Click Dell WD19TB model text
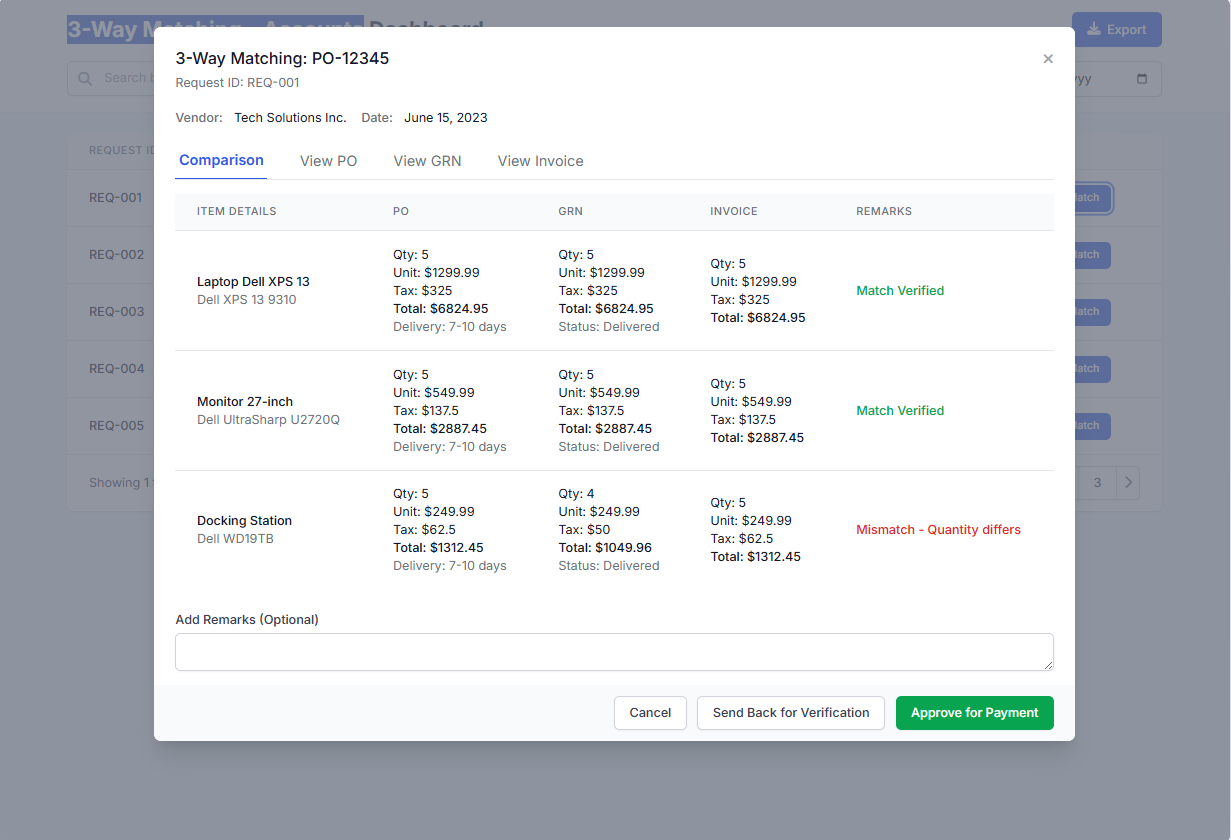Viewport: 1231px width, 840px height. click(x=235, y=539)
